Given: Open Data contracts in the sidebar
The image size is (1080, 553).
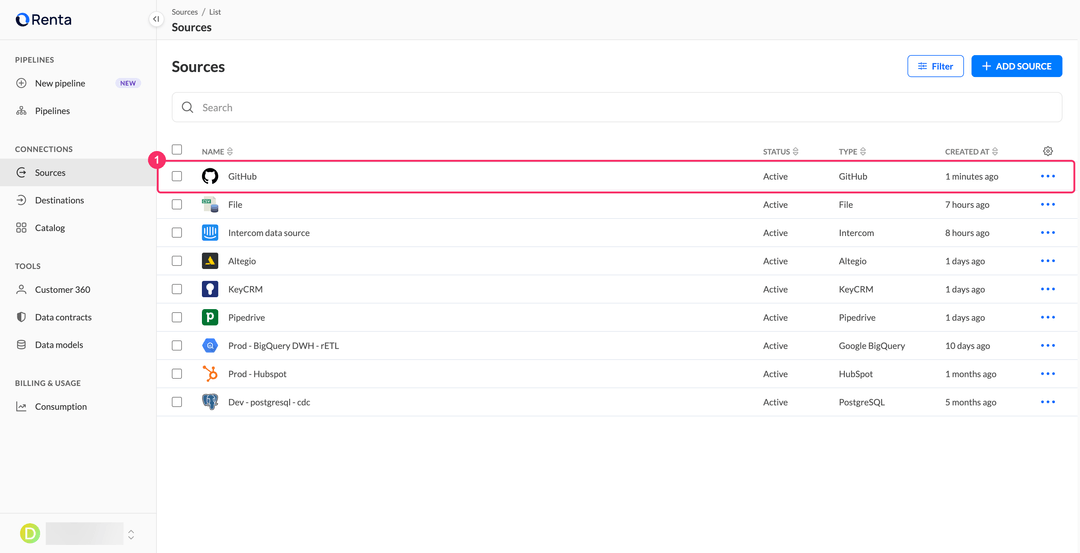Looking at the screenshot, I should 78,317.
